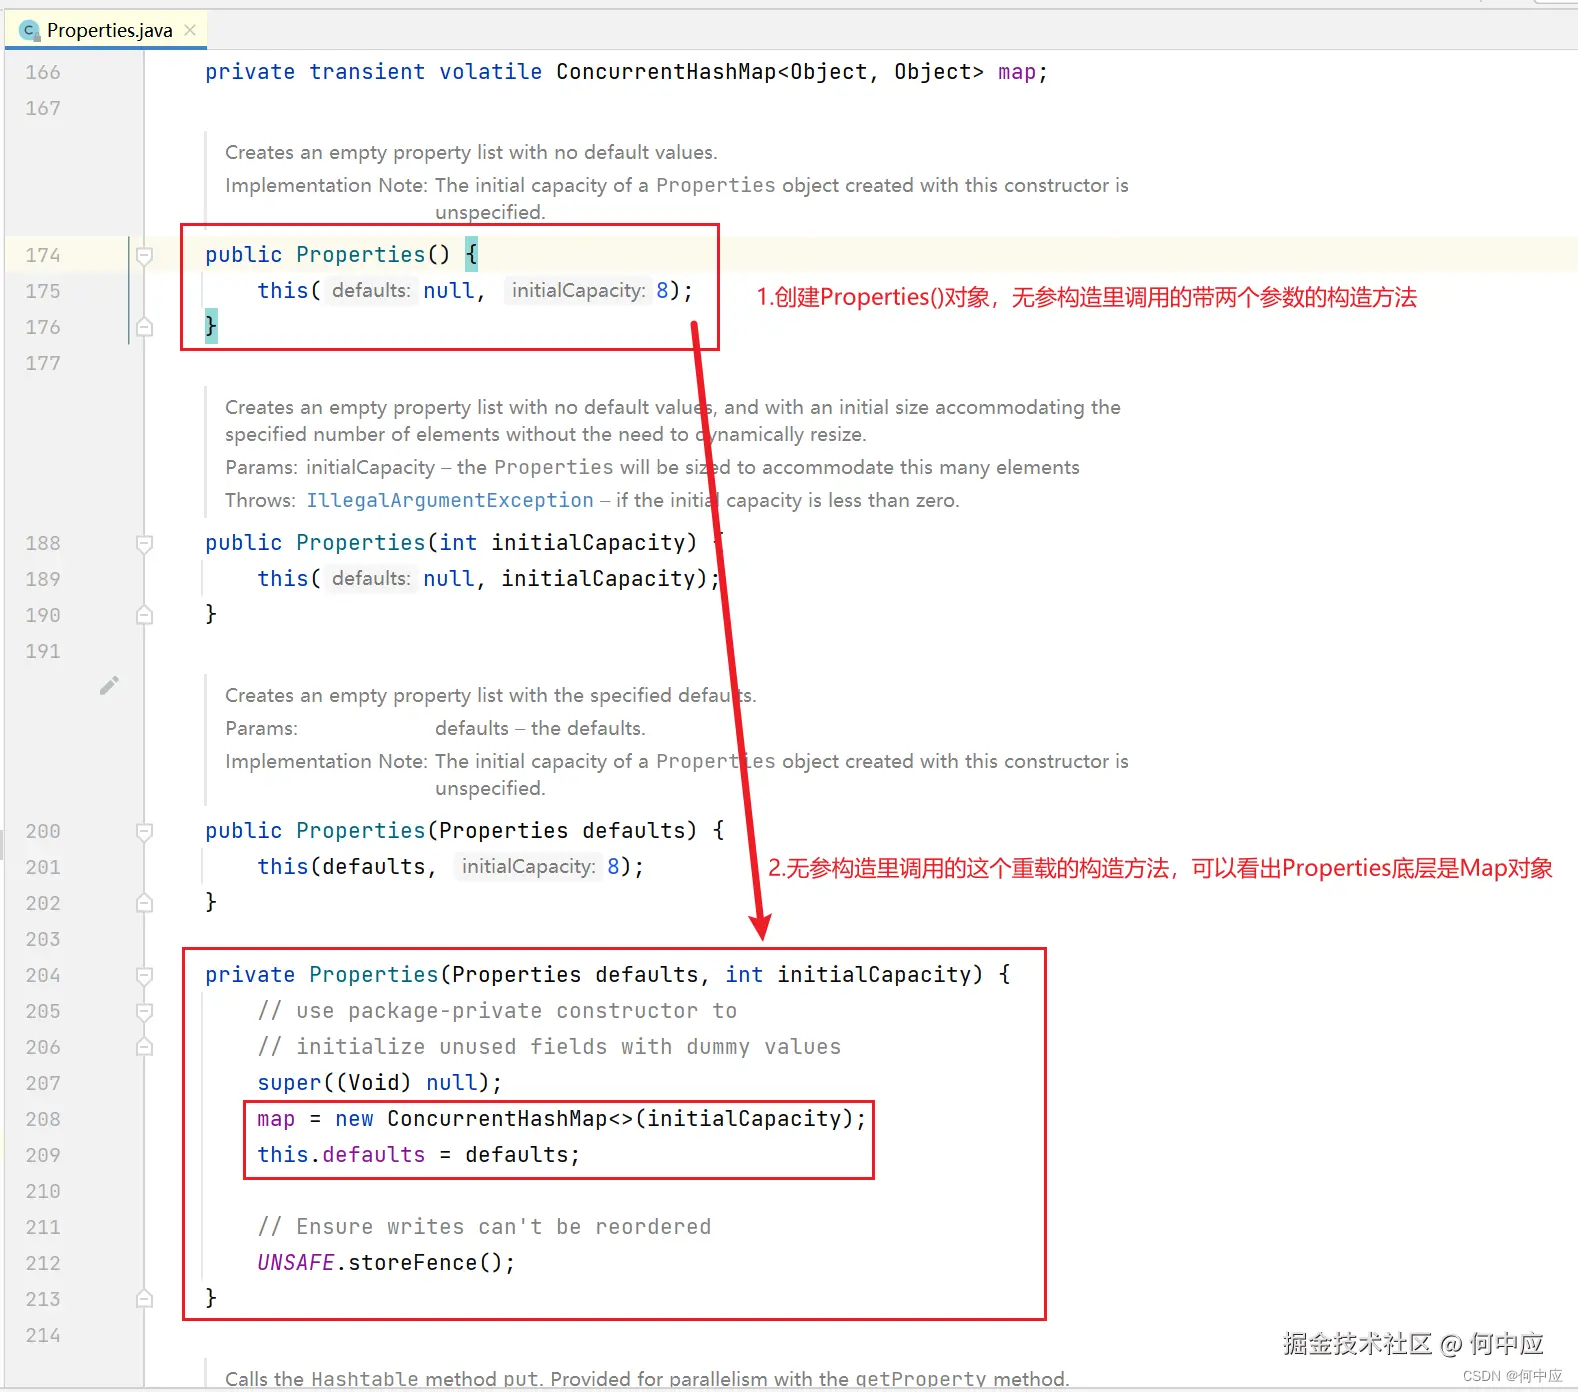The image size is (1578, 1392).
Task: Click 'initialCapacity:' hint on line 175
Action: [578, 291]
